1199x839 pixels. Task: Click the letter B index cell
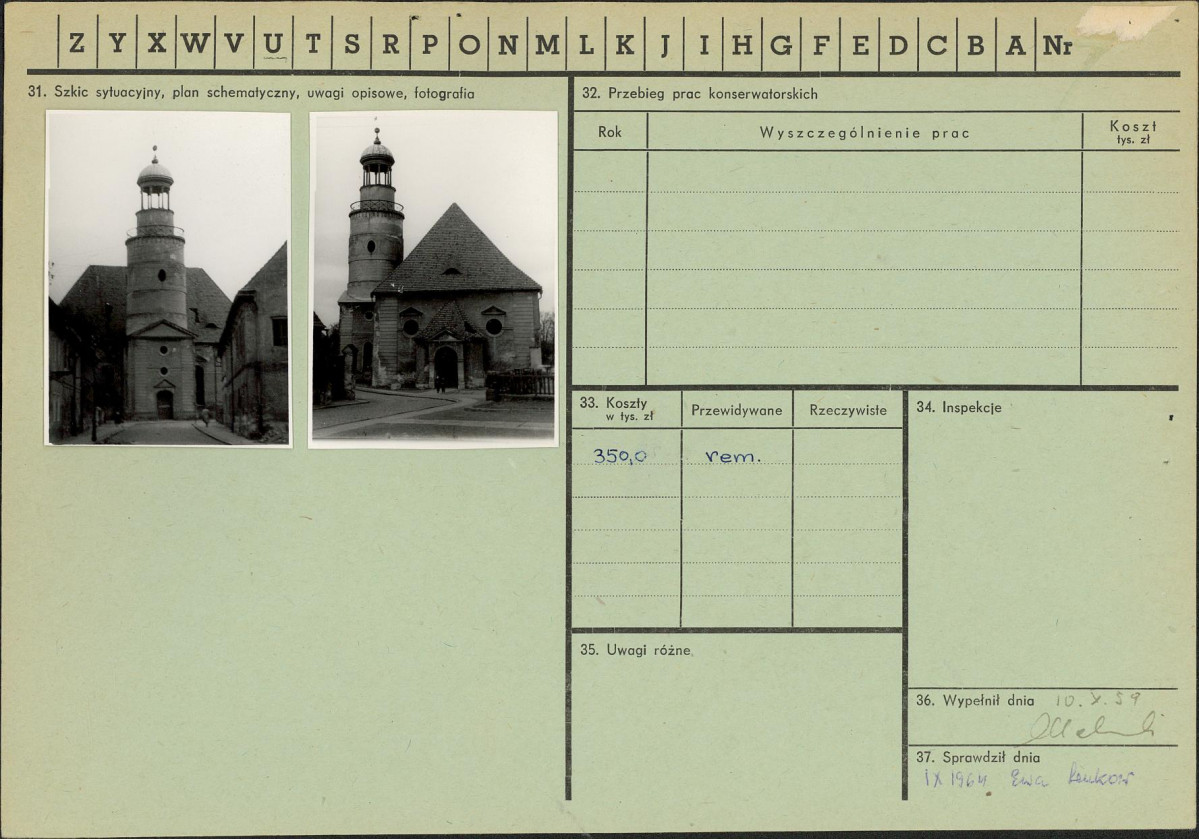[976, 44]
